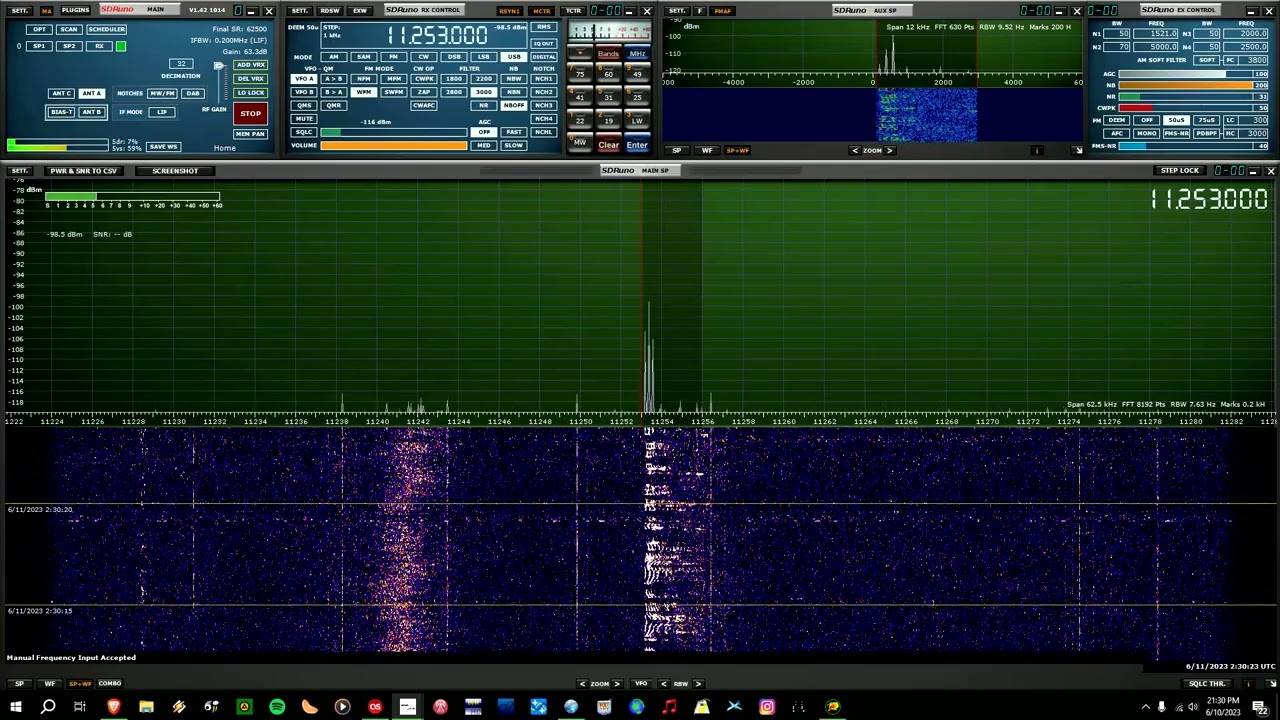Toggle the green RX indicator square

tap(121, 46)
